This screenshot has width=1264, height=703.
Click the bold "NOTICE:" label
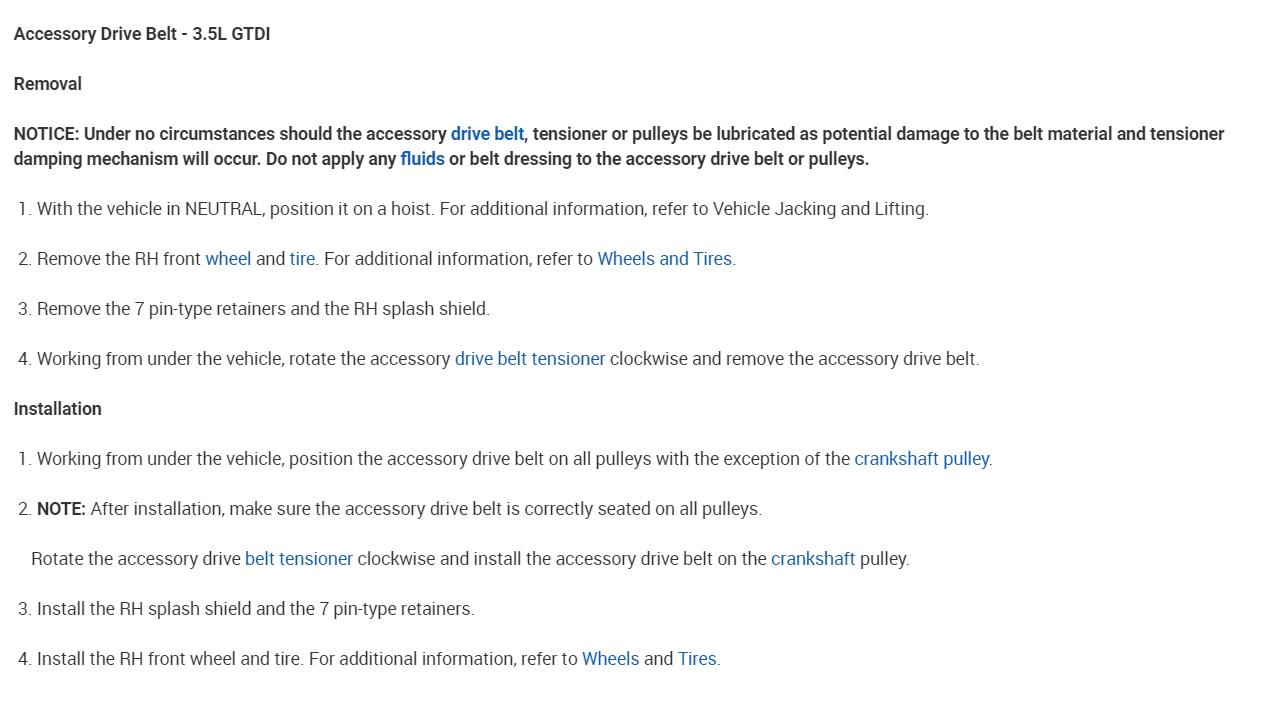(x=46, y=134)
